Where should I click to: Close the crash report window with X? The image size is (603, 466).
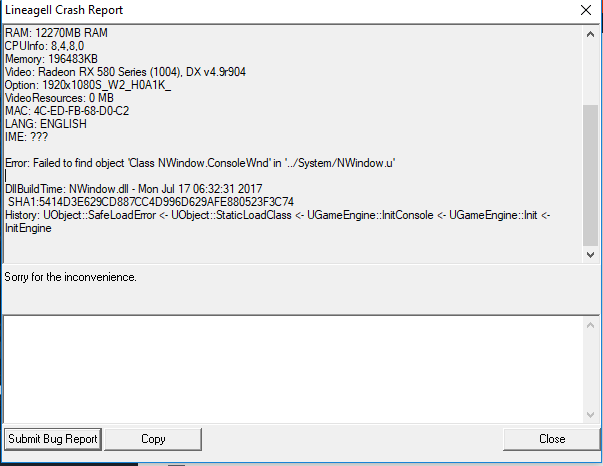(x=585, y=11)
